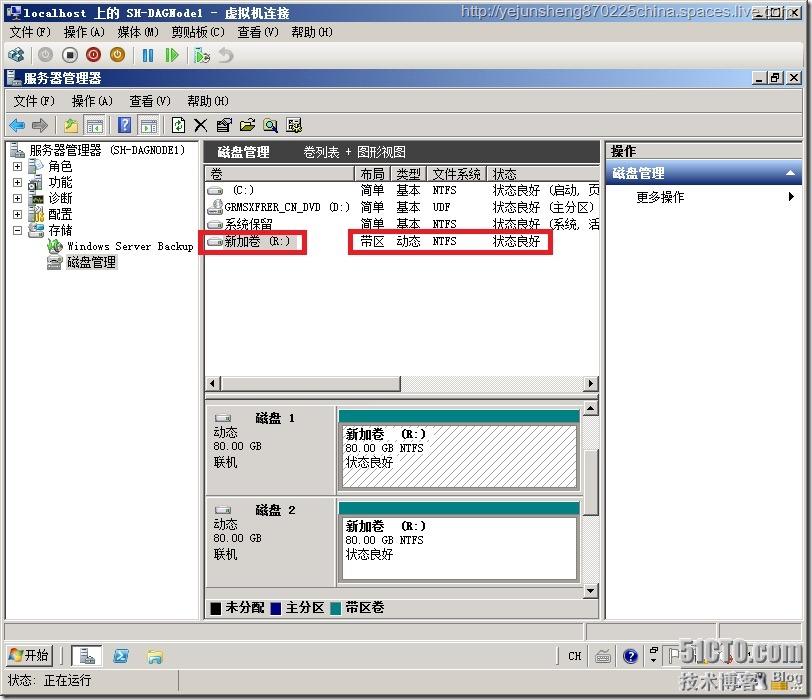
Task: Open 更多操作 submenu
Action: click(704, 197)
